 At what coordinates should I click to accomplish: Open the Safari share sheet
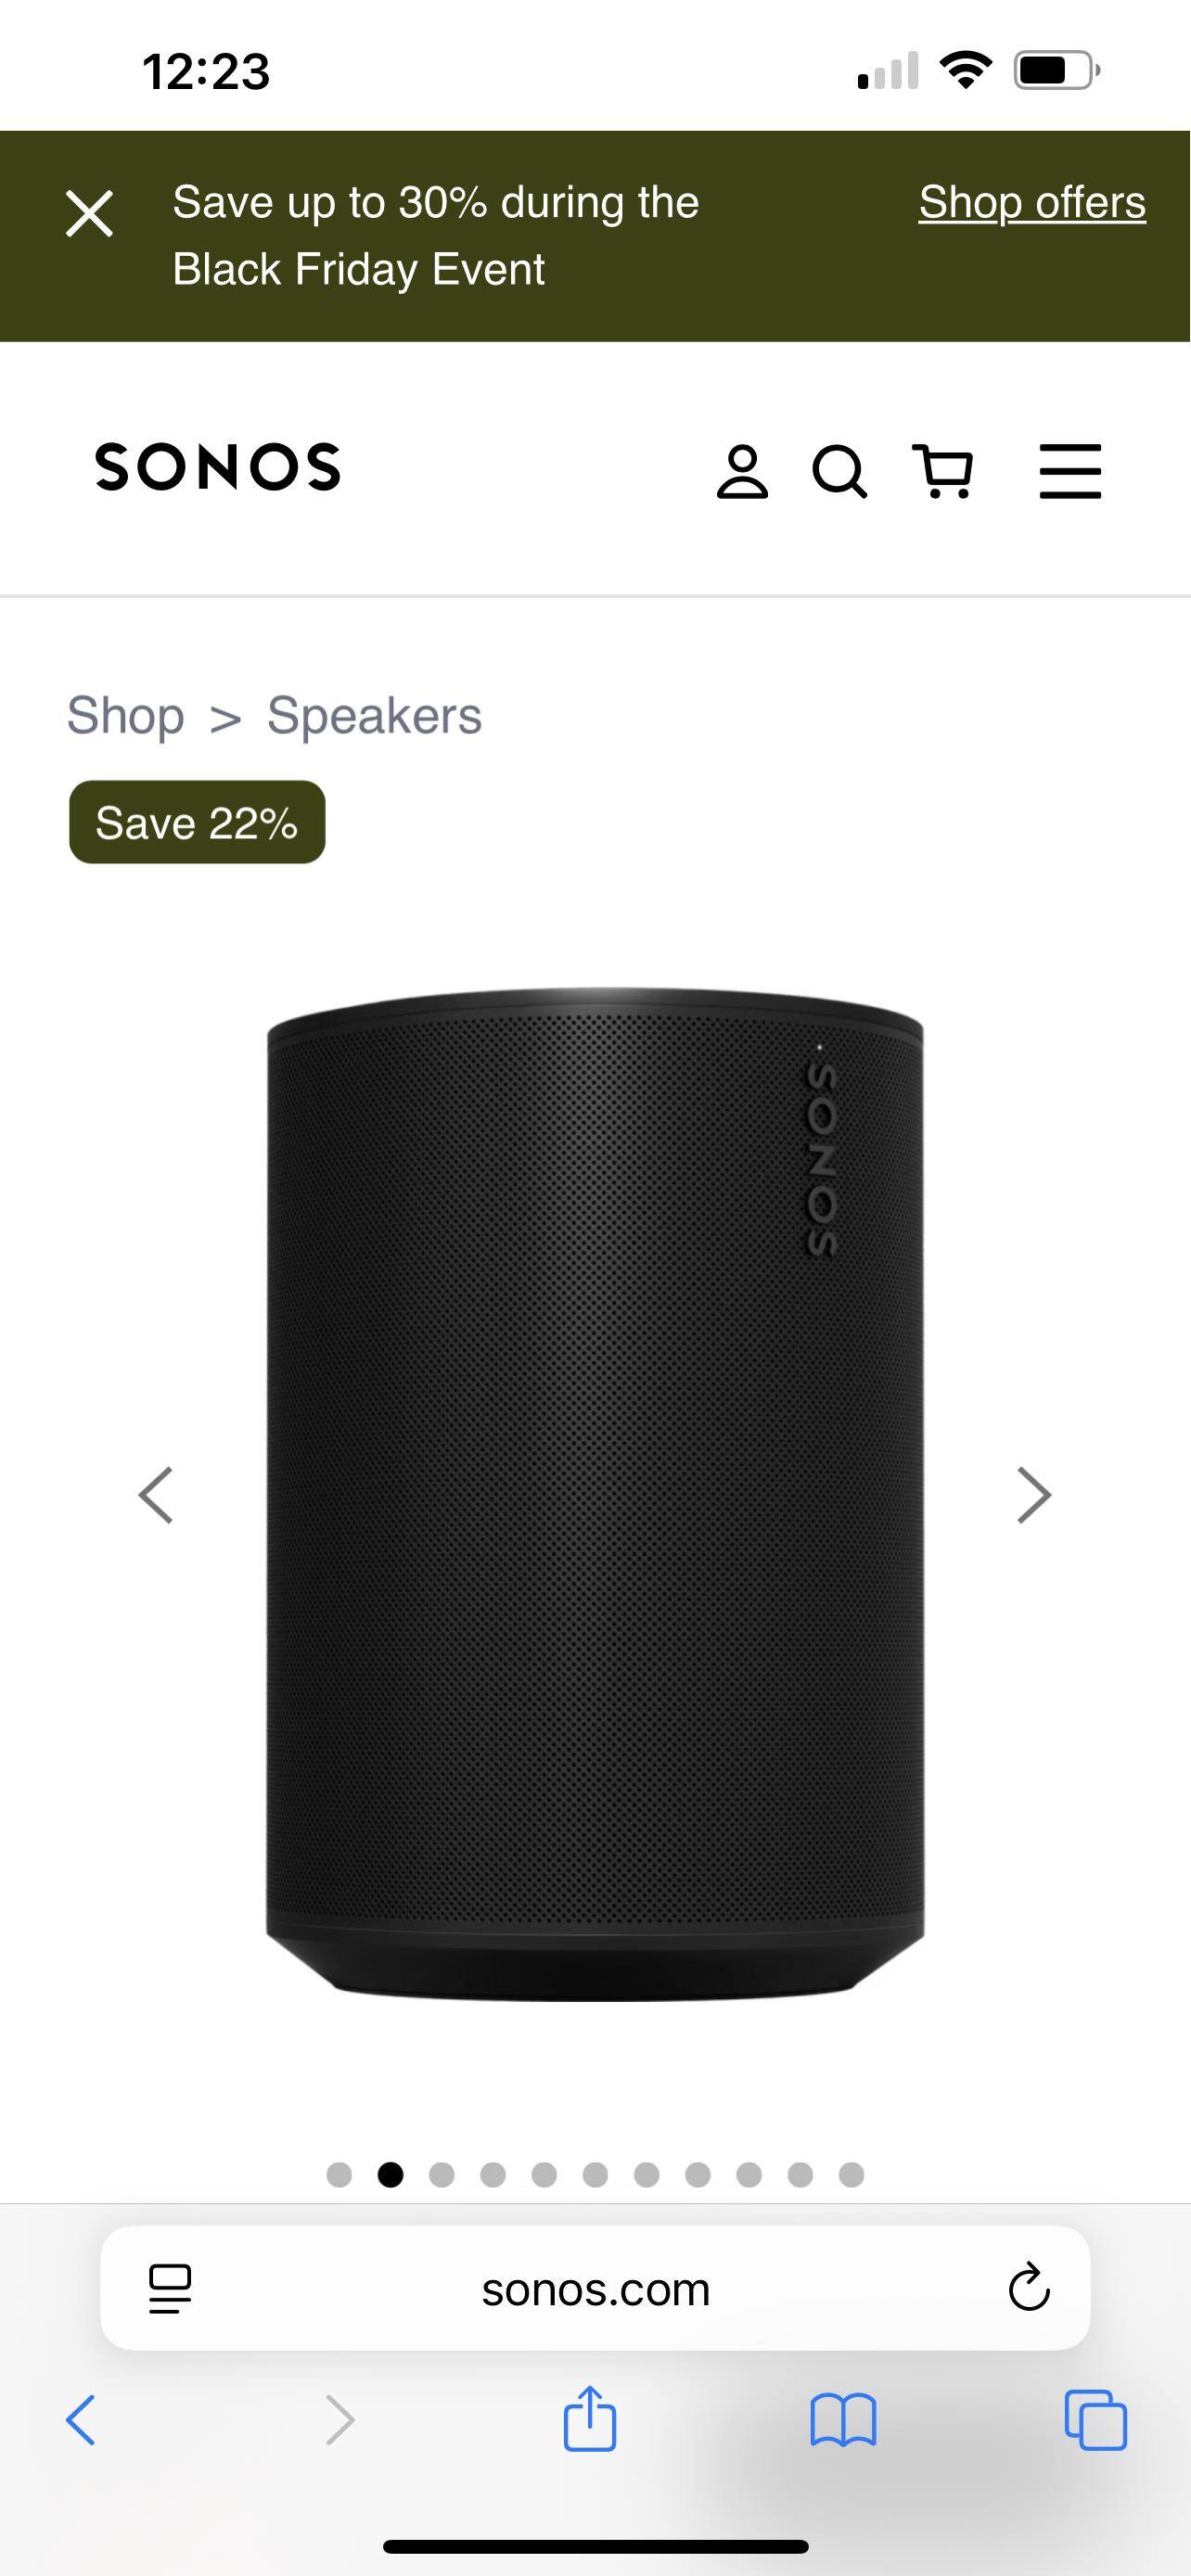[590, 2420]
